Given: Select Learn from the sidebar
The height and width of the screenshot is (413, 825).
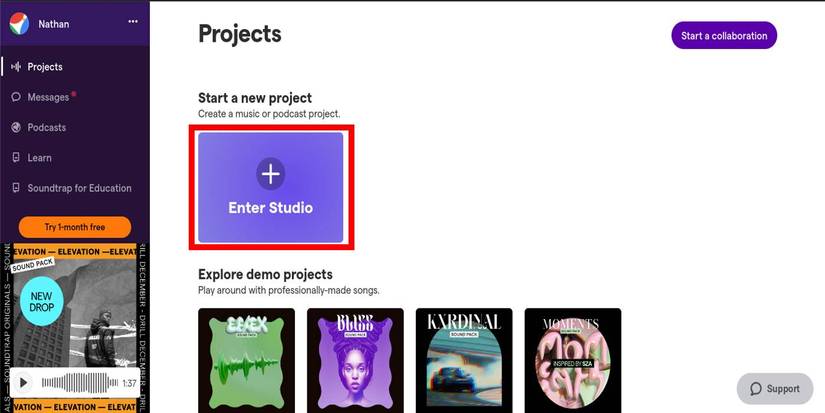Looking at the screenshot, I should tap(39, 157).
